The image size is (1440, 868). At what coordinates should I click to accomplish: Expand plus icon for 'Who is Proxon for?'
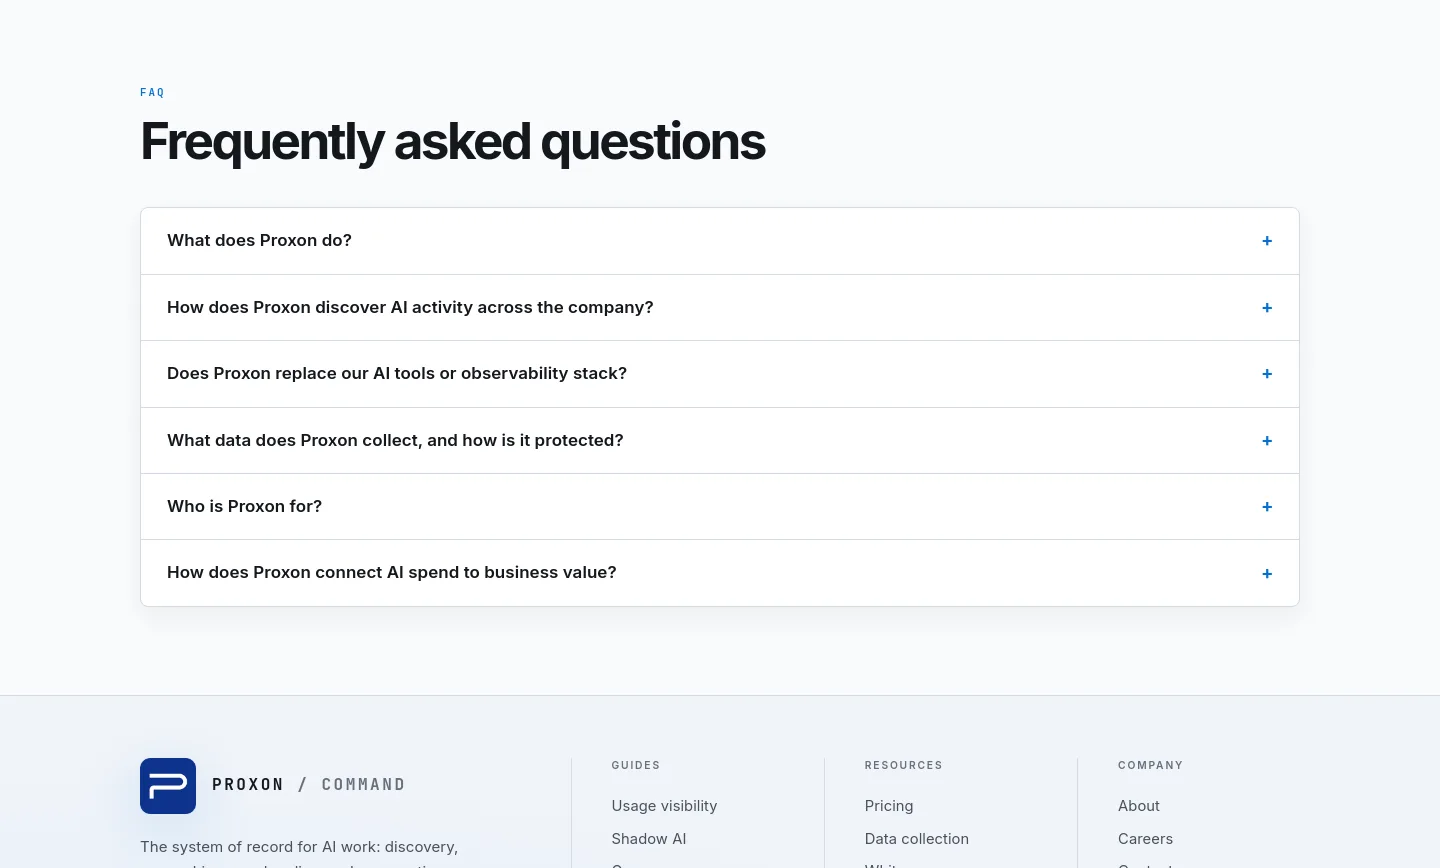point(1267,507)
